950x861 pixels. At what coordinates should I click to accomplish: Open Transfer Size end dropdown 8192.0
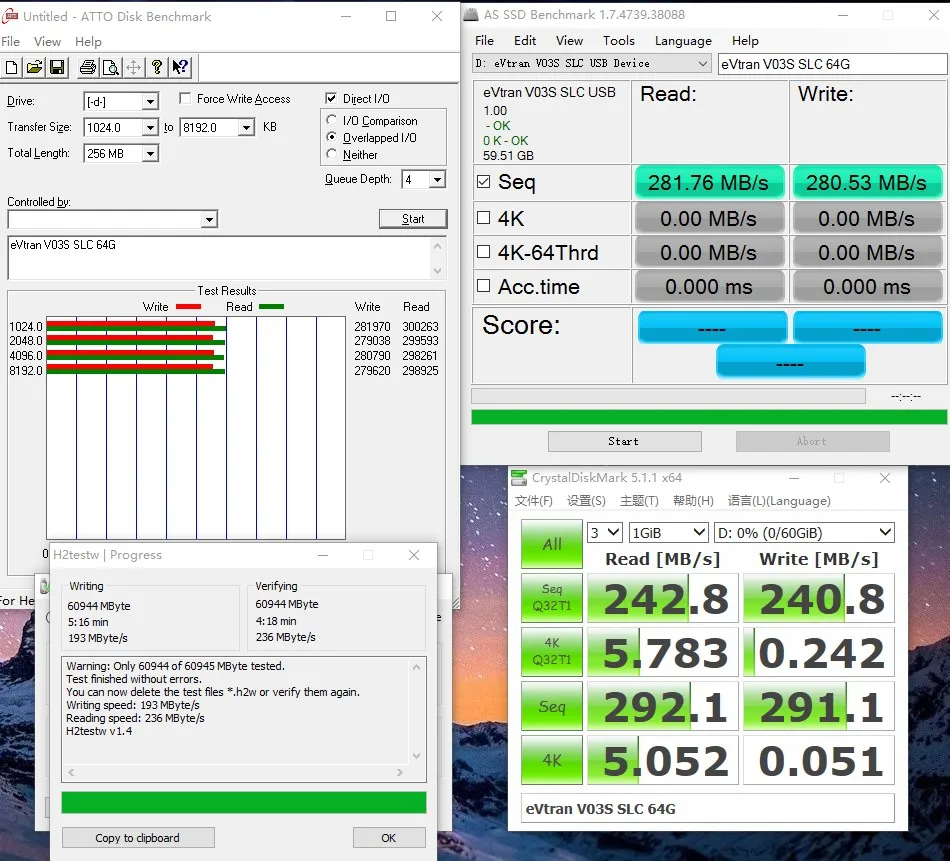click(x=245, y=127)
